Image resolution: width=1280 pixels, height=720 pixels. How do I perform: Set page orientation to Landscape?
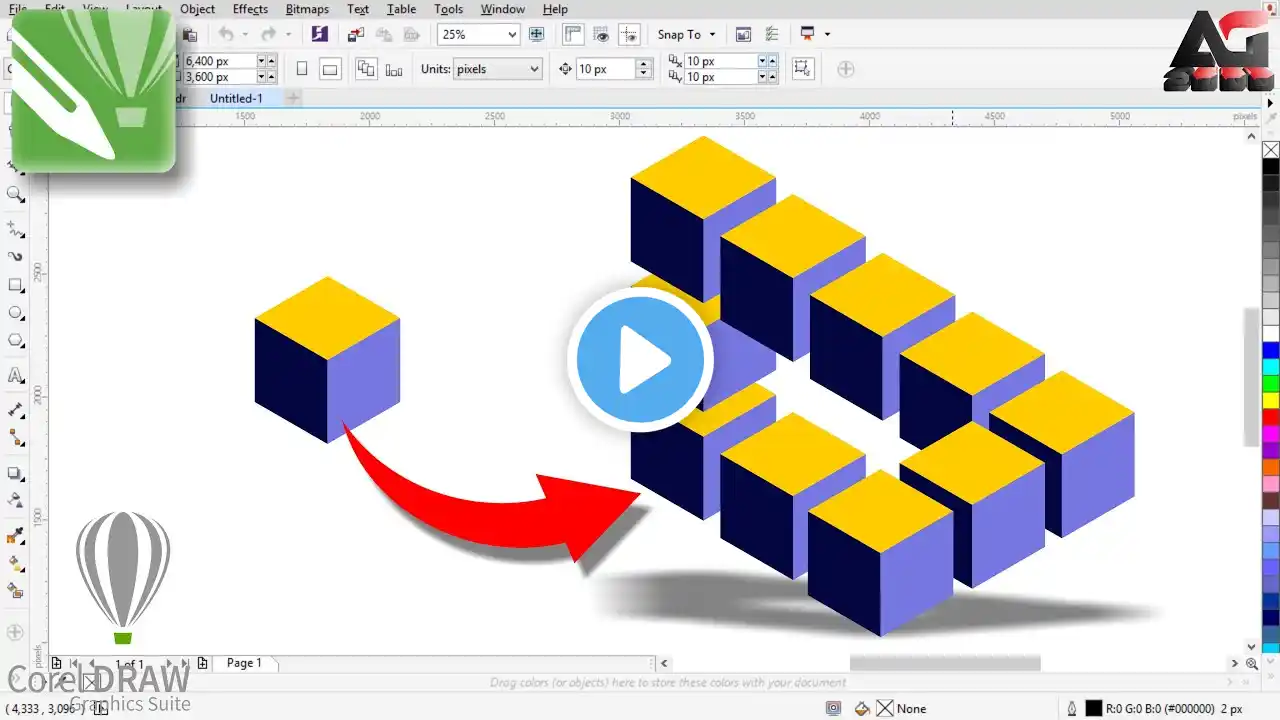tap(330, 69)
